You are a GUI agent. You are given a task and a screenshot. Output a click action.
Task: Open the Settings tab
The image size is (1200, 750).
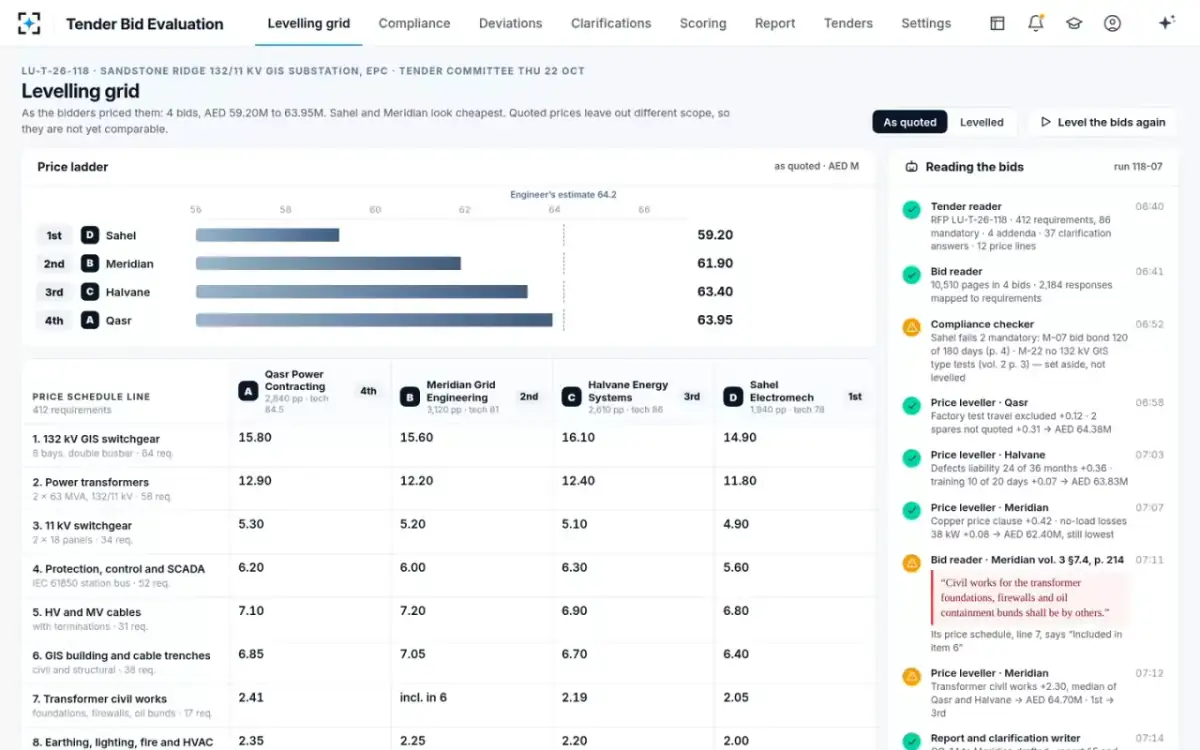[926, 23]
